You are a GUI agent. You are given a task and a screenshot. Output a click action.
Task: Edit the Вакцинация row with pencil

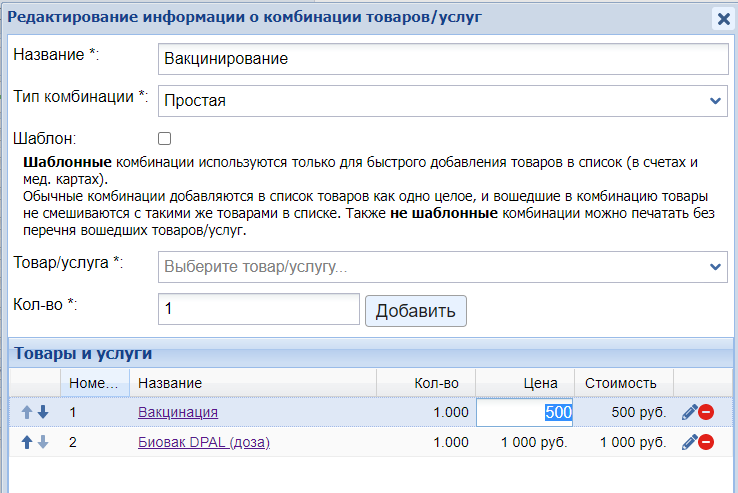pyautogui.click(x=689, y=412)
